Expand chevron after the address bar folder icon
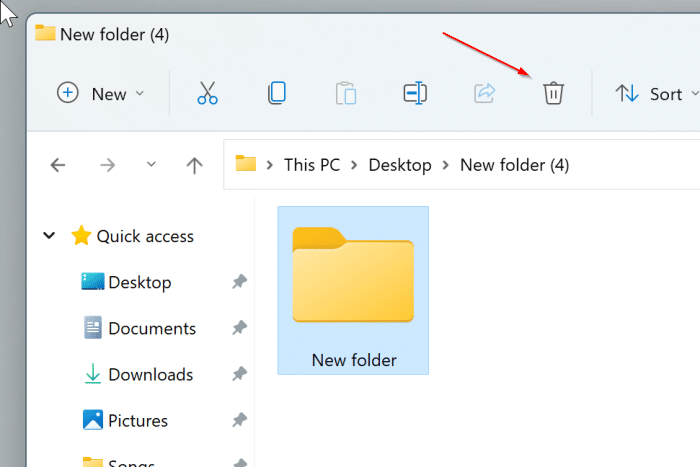700x467 pixels. pos(270,165)
